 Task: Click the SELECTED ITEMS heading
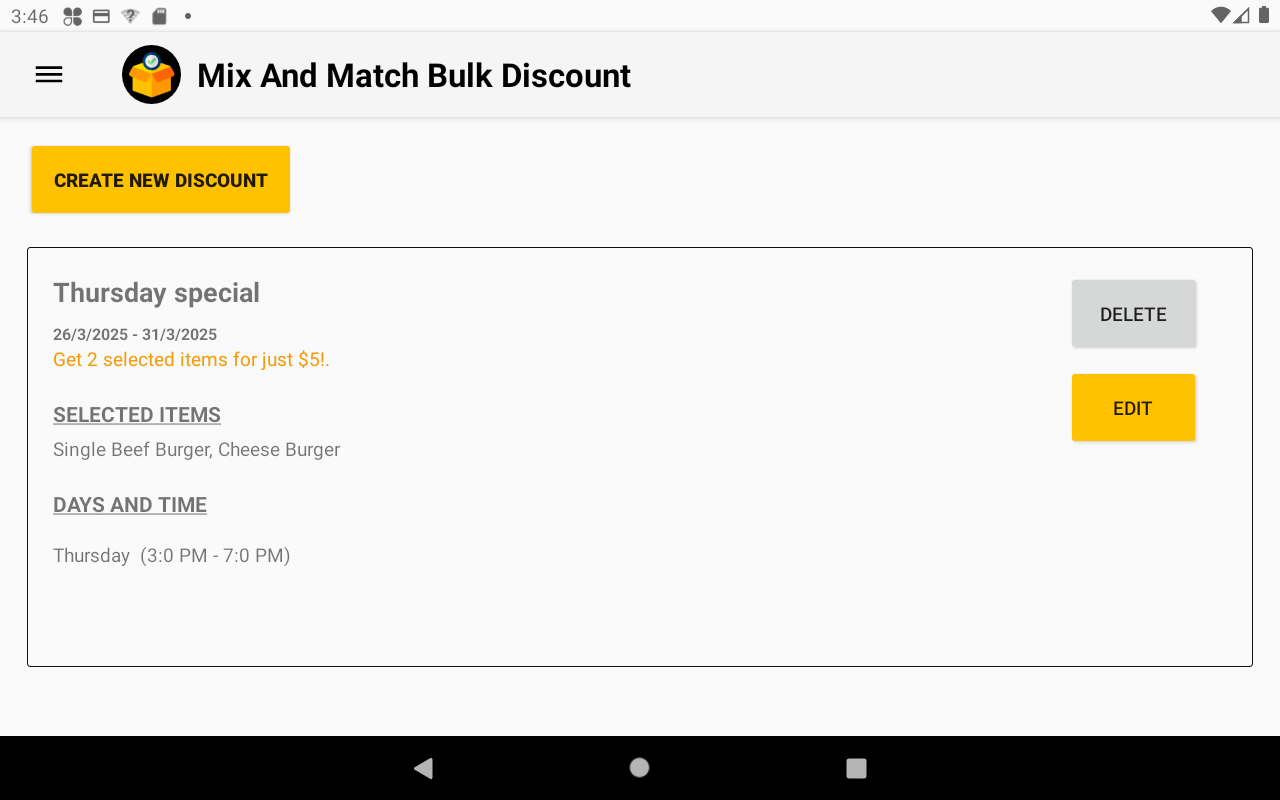(137, 414)
